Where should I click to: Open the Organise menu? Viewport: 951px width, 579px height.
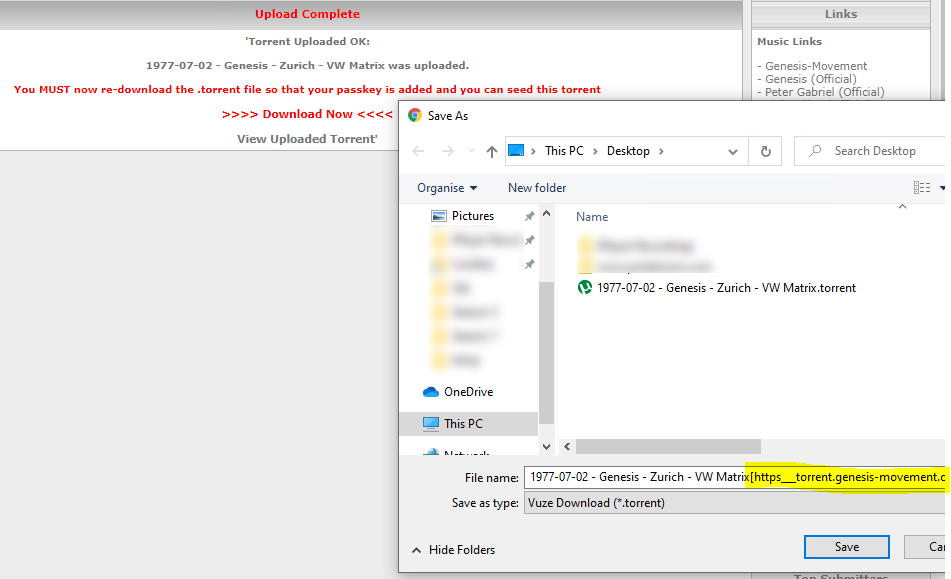447,188
